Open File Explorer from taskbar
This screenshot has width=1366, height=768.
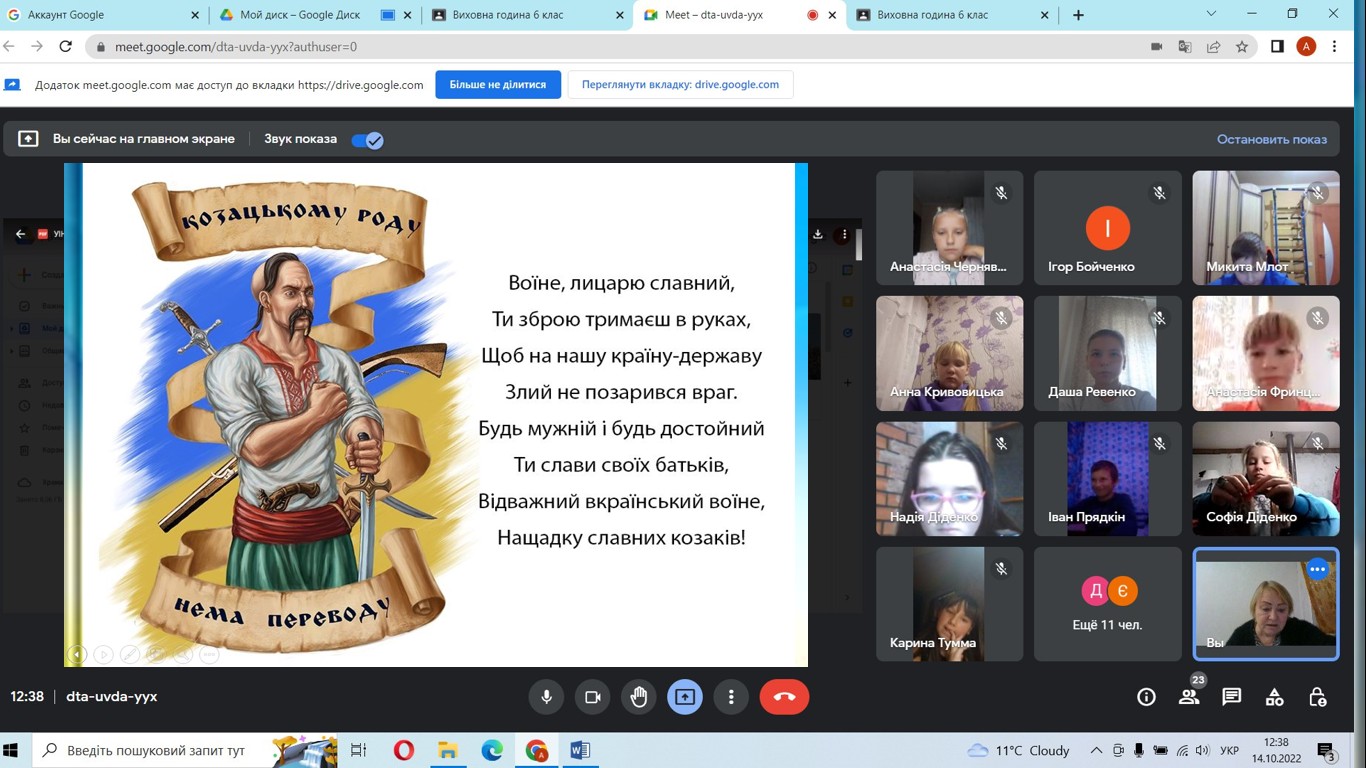coord(447,750)
